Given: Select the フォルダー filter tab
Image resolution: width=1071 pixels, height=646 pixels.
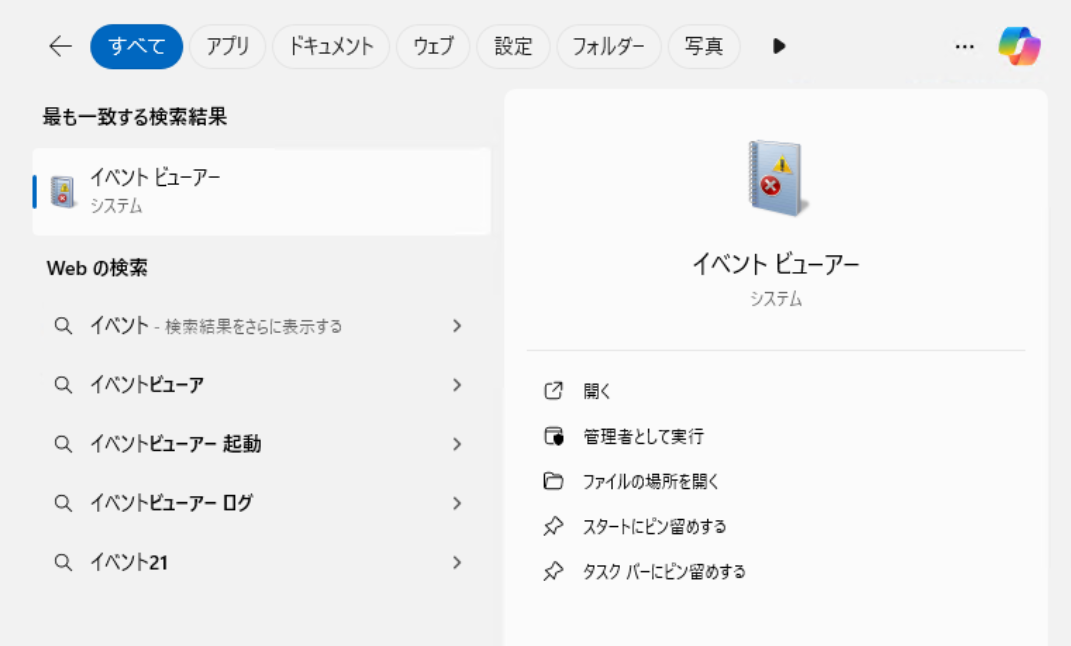Looking at the screenshot, I should click(x=608, y=47).
